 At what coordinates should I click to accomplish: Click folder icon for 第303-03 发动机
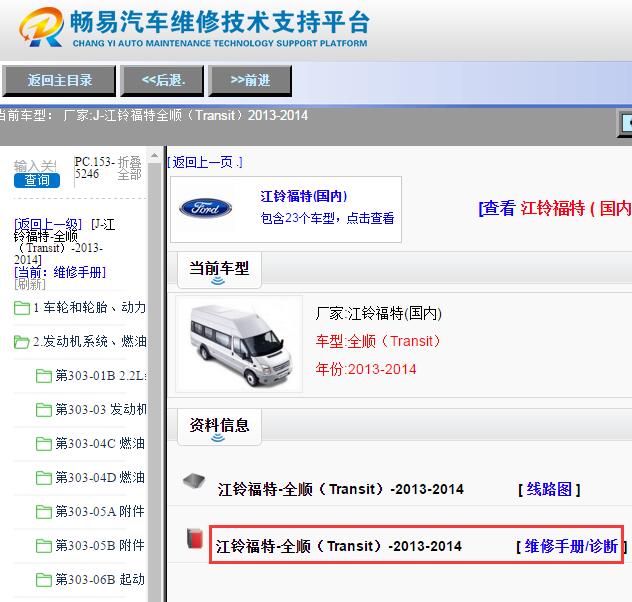[44, 410]
